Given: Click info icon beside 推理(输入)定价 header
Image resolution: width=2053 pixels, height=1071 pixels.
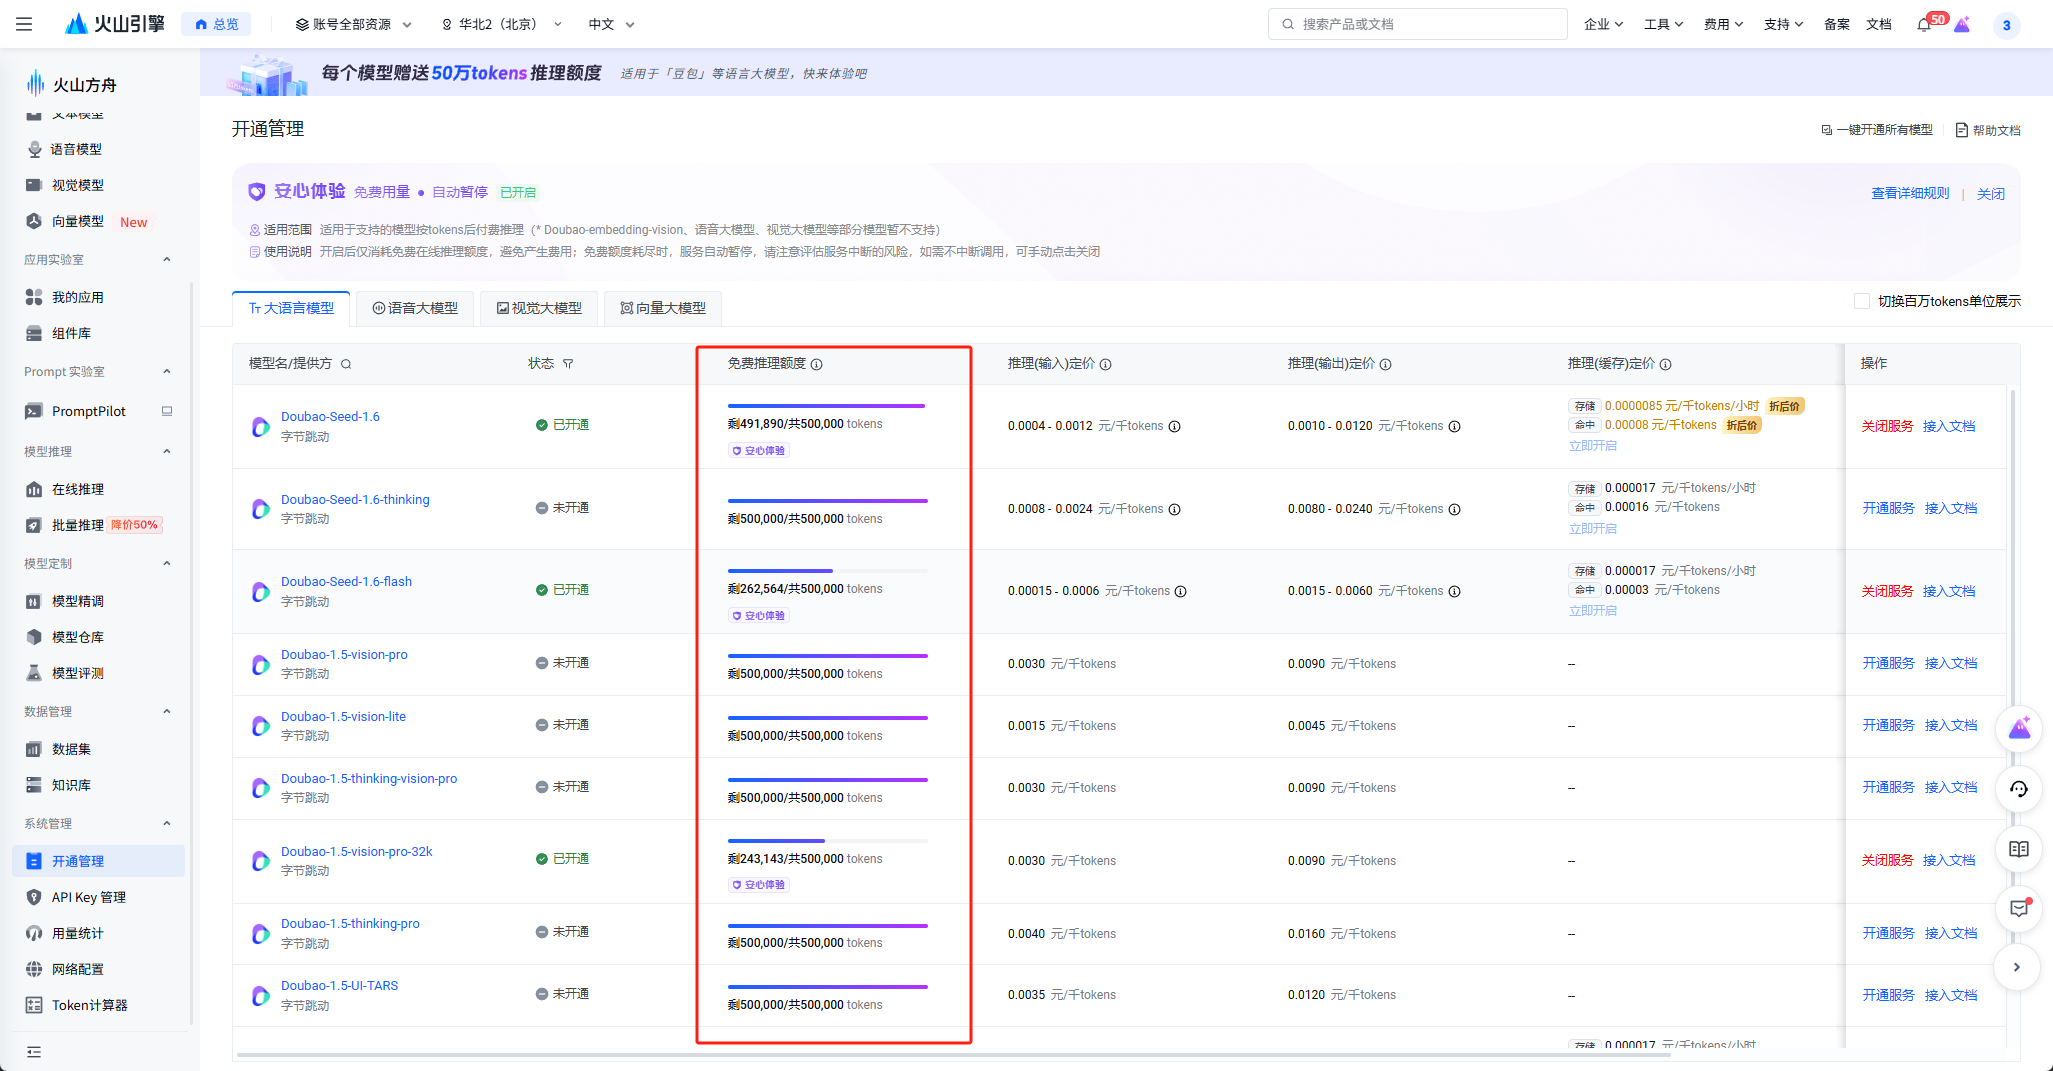Looking at the screenshot, I should pos(1106,365).
